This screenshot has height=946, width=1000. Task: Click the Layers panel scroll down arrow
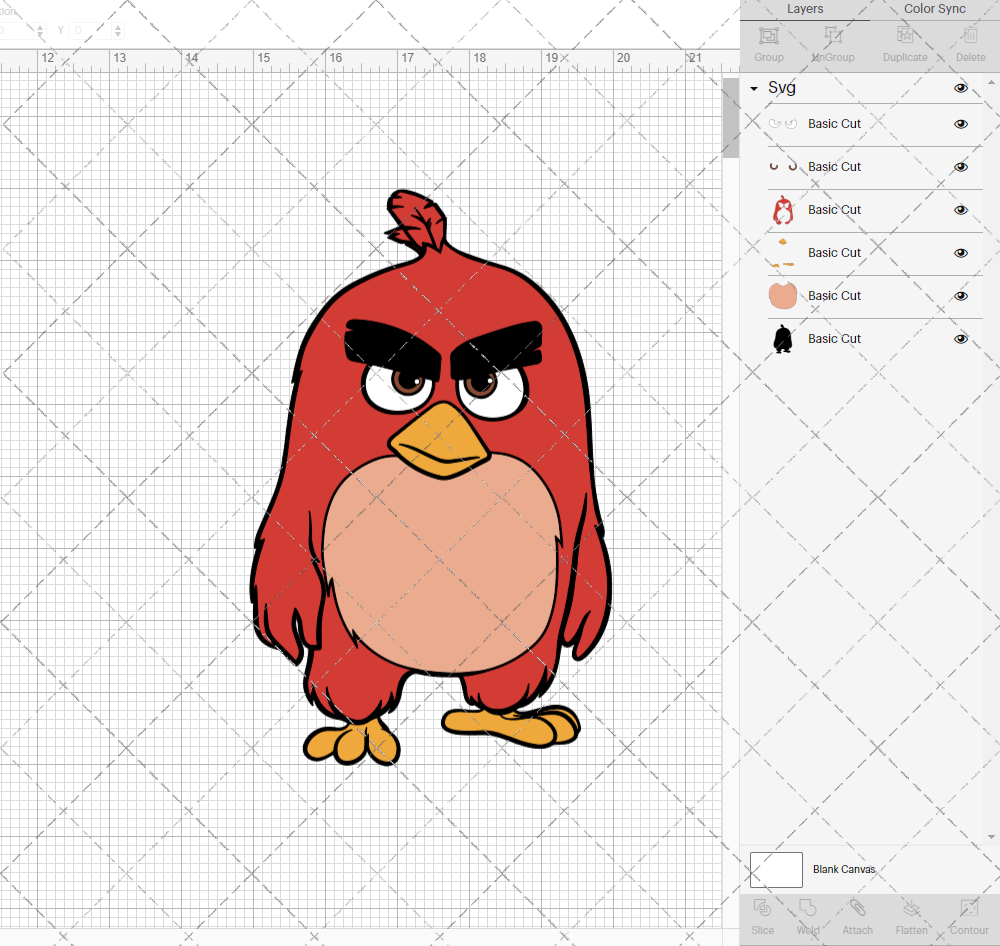[x=990, y=837]
